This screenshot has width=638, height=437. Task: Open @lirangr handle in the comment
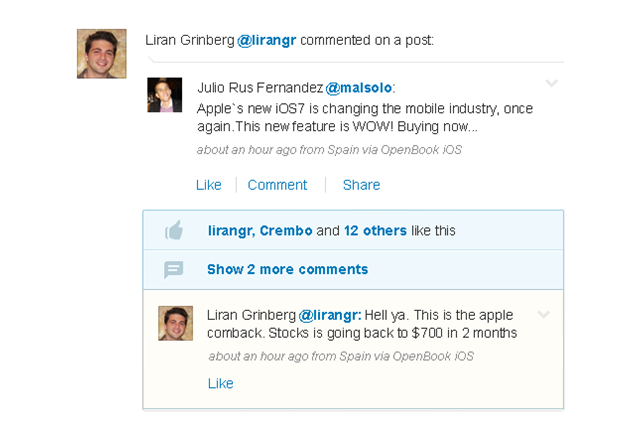pos(330,315)
